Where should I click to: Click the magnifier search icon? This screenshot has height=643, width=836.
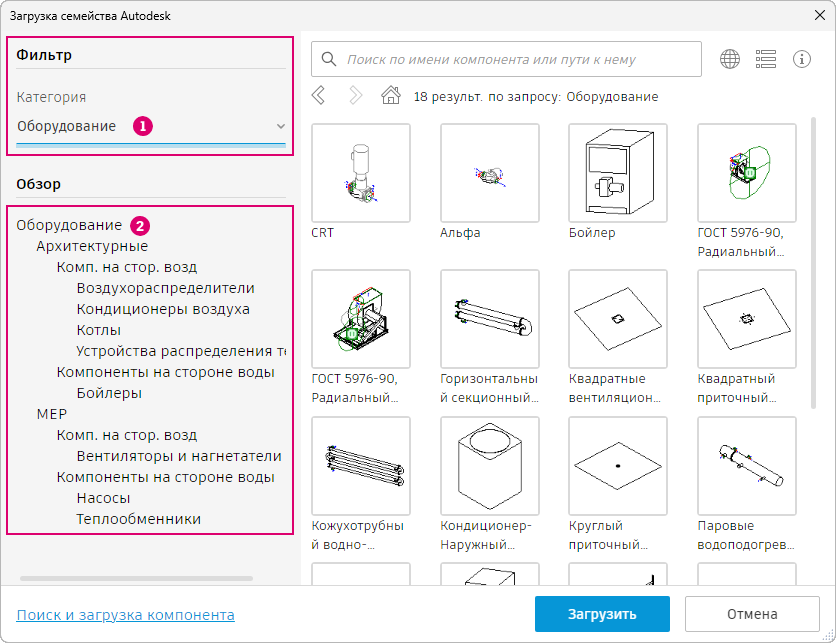coord(329,59)
